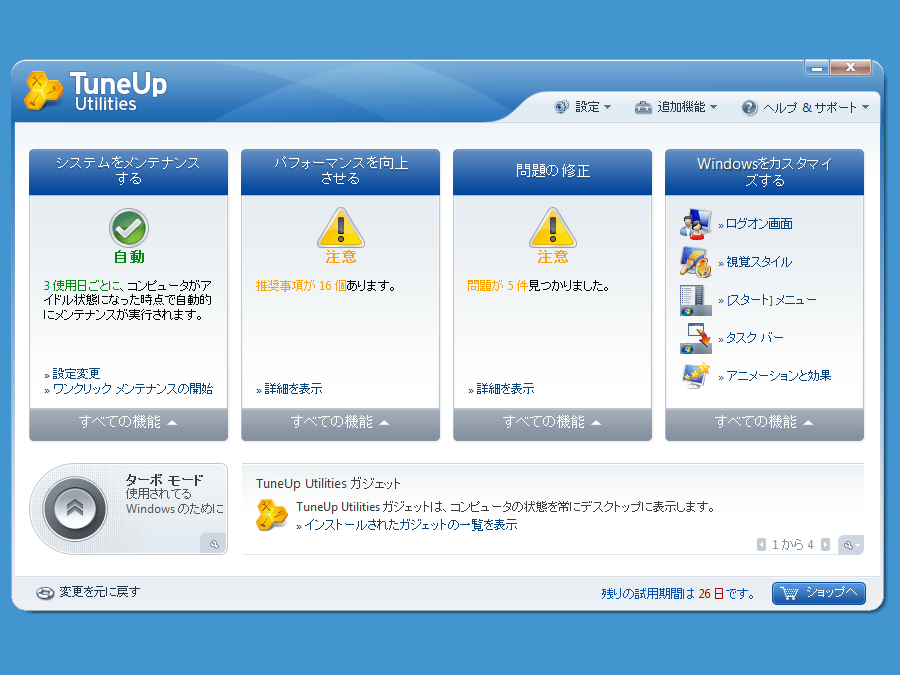Click the TuneUp gadget gears icon
Image resolution: width=900 pixels, height=675 pixels.
271,515
